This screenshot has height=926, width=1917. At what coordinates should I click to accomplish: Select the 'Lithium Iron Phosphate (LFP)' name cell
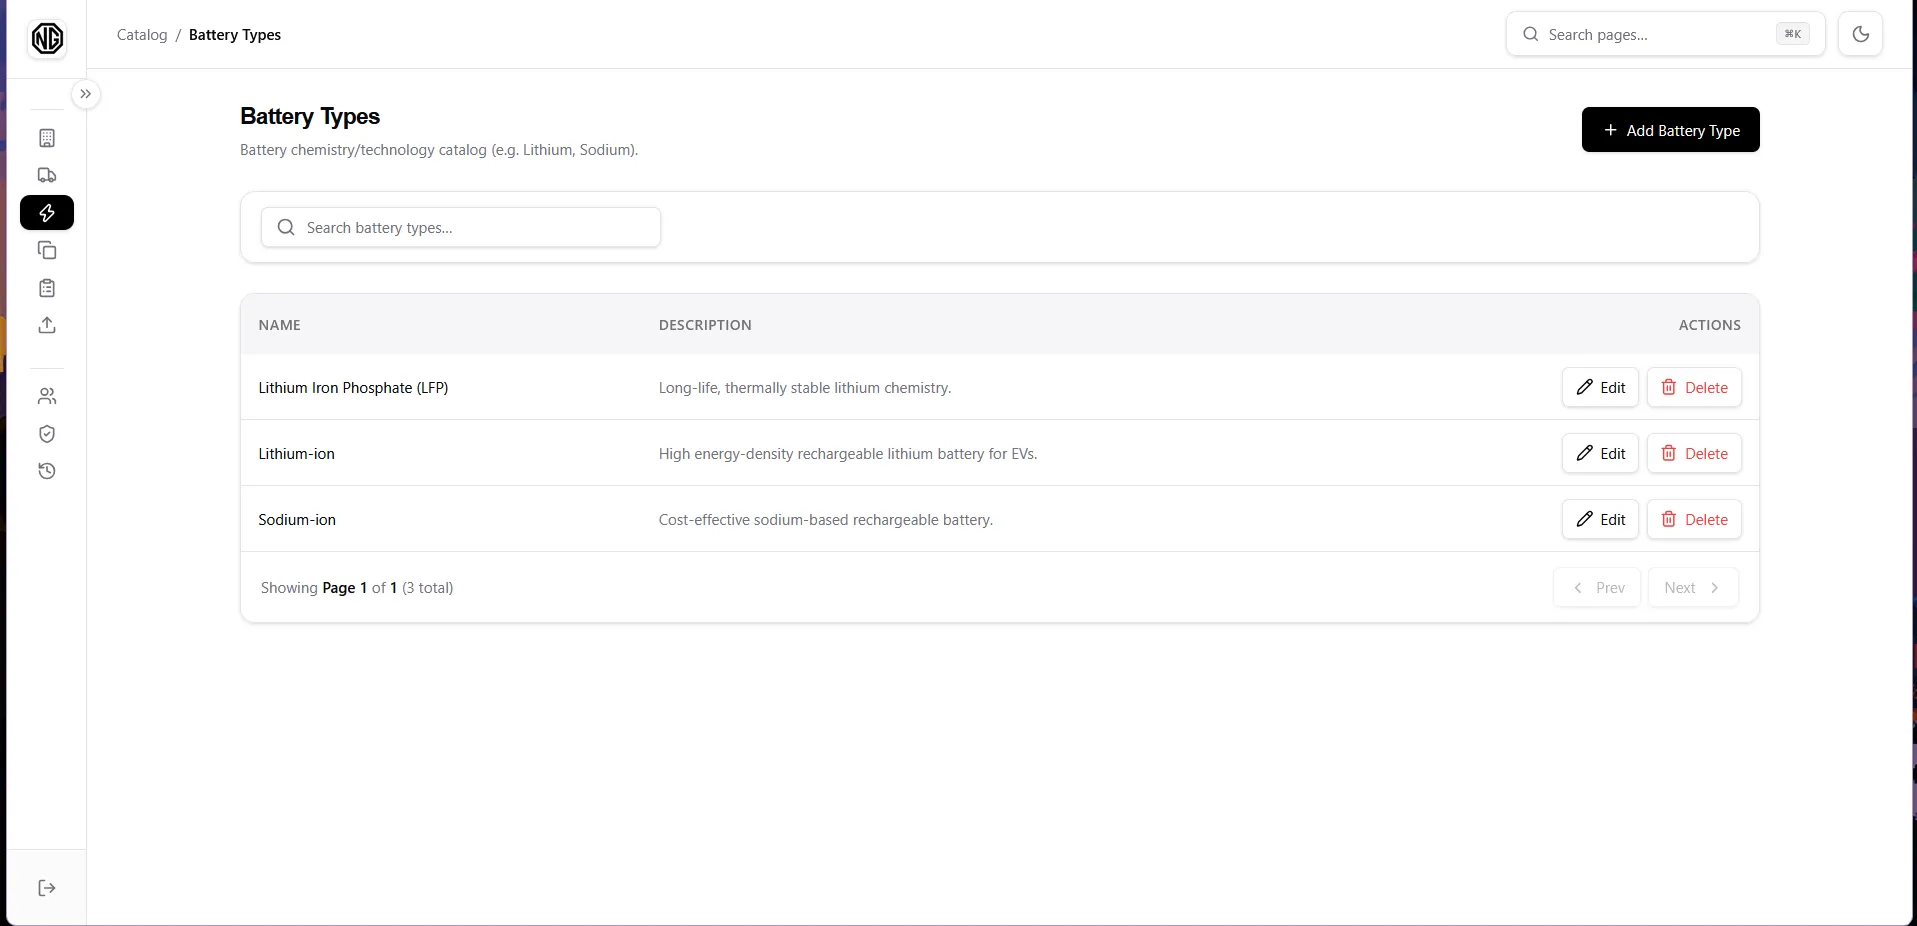click(x=353, y=388)
